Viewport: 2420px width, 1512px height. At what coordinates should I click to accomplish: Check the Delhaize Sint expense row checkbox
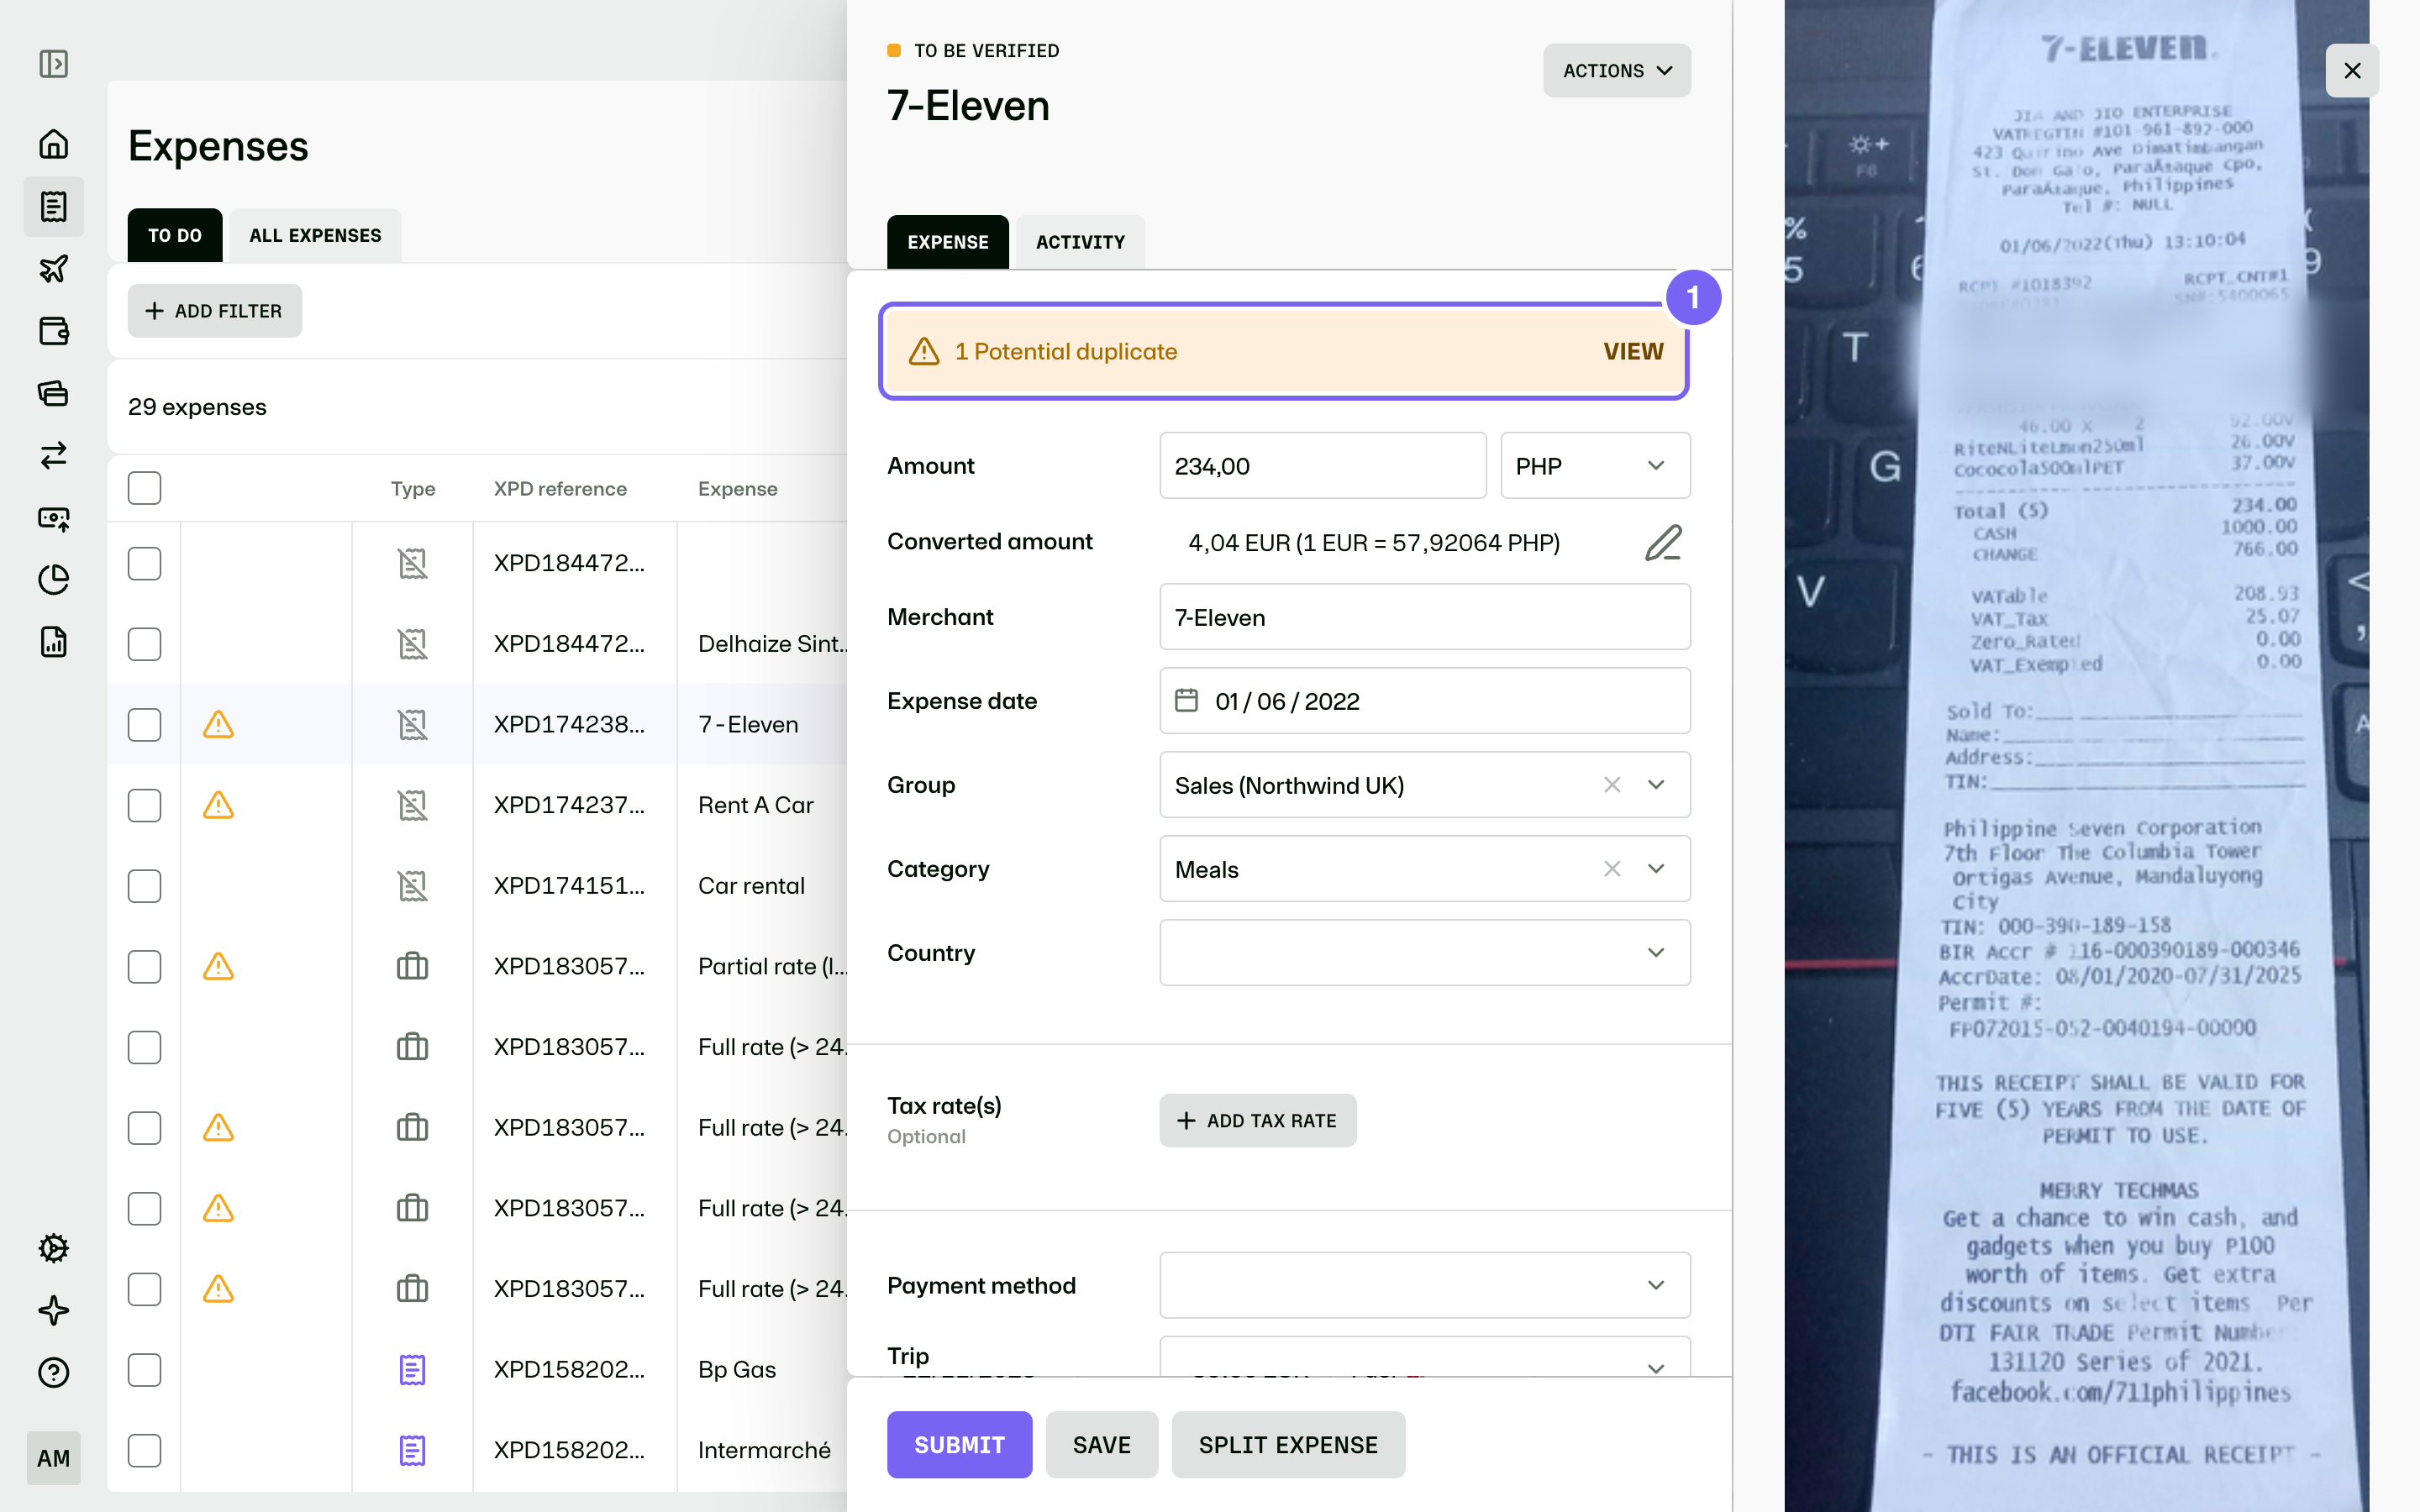coord(145,644)
